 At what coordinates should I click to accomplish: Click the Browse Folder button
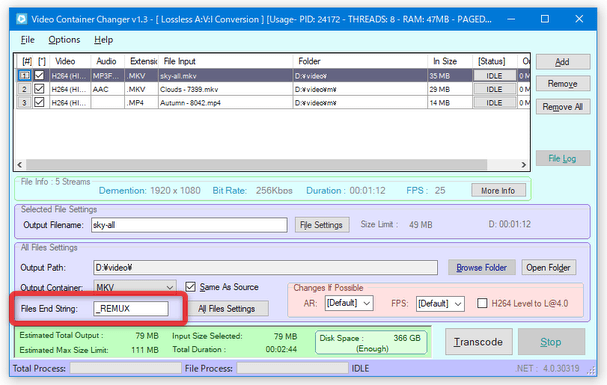pos(482,267)
